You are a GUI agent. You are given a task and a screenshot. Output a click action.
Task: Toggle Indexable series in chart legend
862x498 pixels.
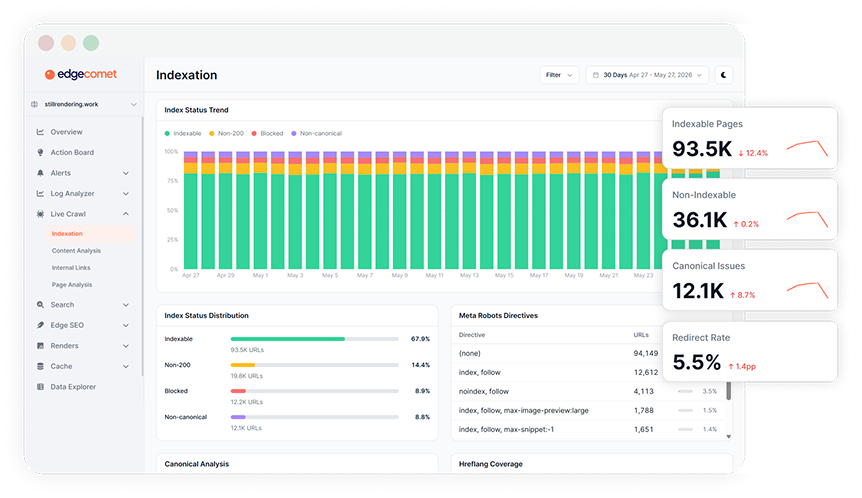[x=183, y=134]
